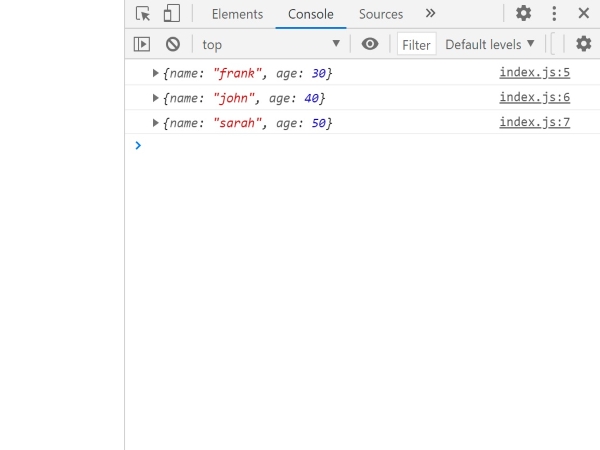Expand the john object entry

pyautogui.click(x=156, y=98)
